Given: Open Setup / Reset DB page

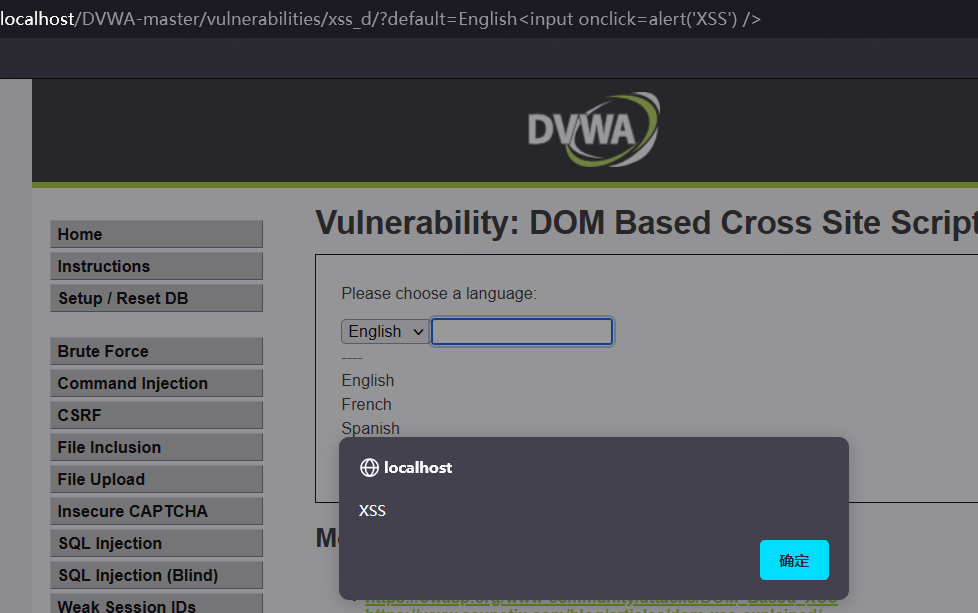Looking at the screenshot, I should 156,298.
